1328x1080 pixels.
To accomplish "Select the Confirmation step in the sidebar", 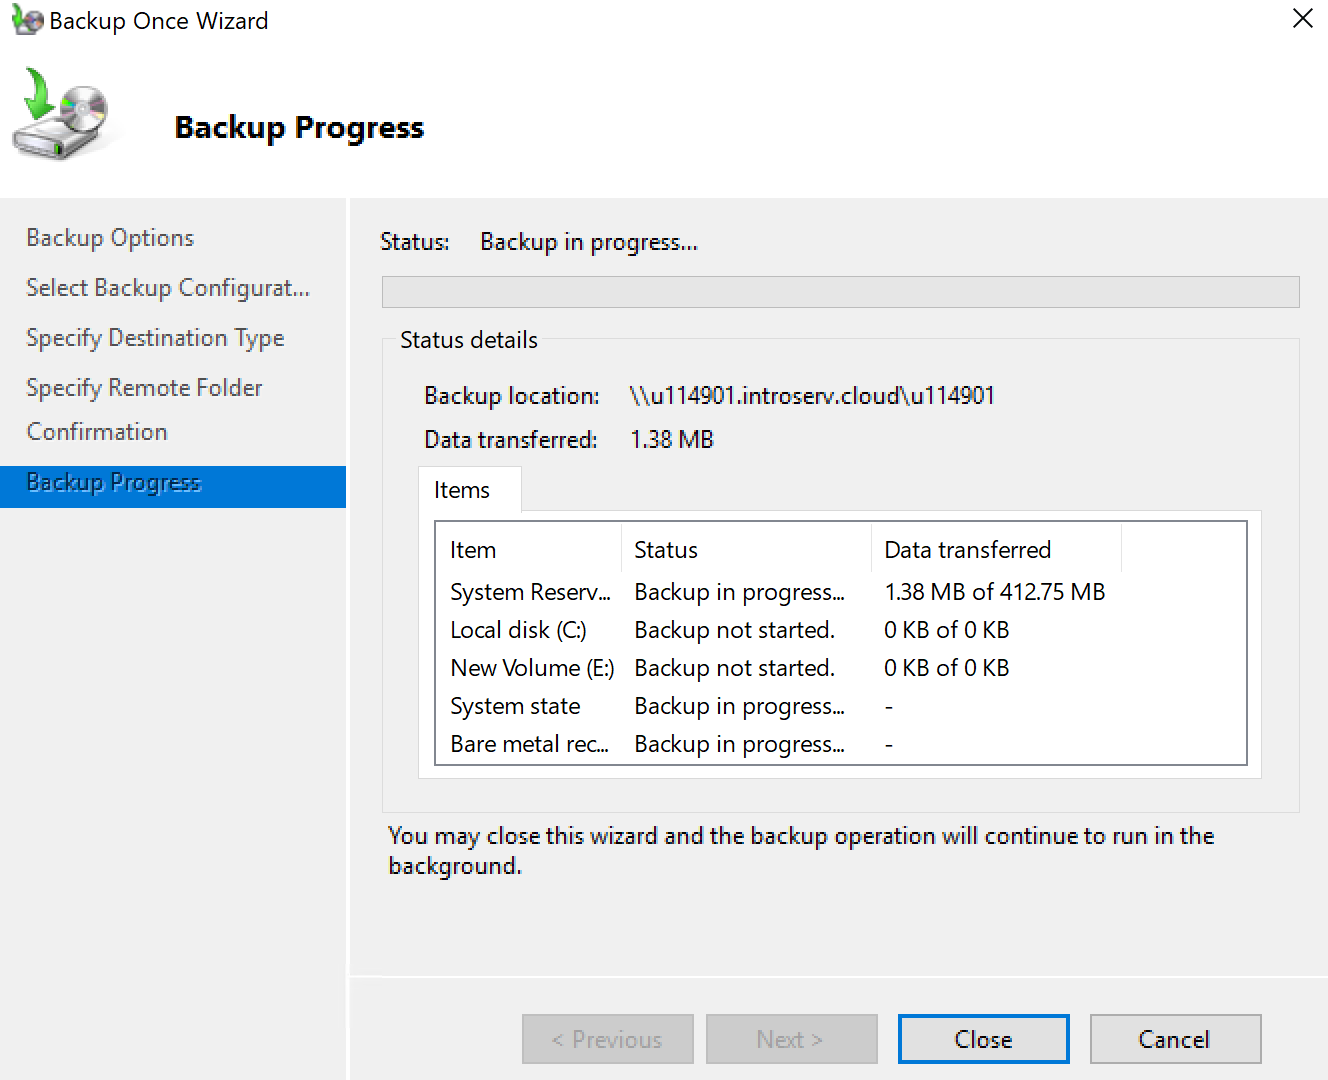I will click(x=97, y=432).
